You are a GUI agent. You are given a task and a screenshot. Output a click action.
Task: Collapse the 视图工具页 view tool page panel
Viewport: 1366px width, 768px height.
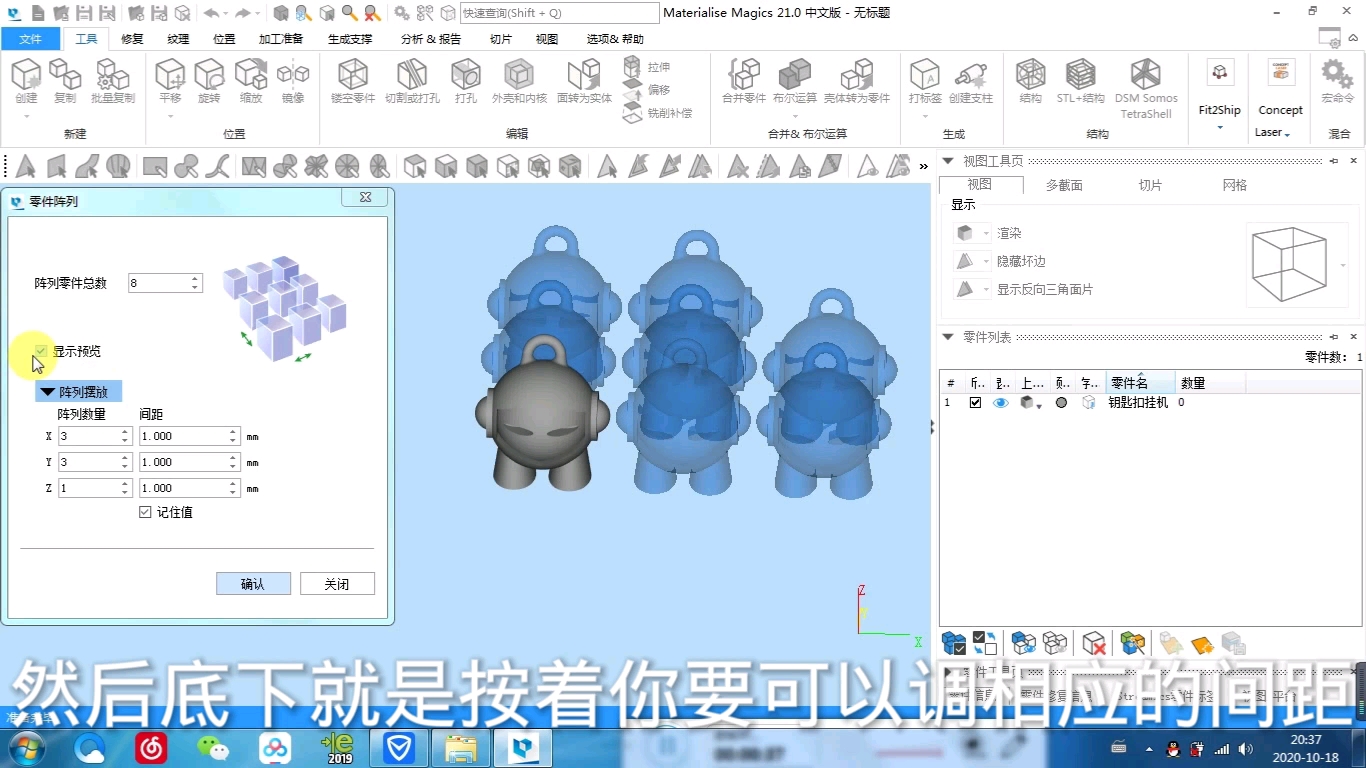[x=948, y=161]
